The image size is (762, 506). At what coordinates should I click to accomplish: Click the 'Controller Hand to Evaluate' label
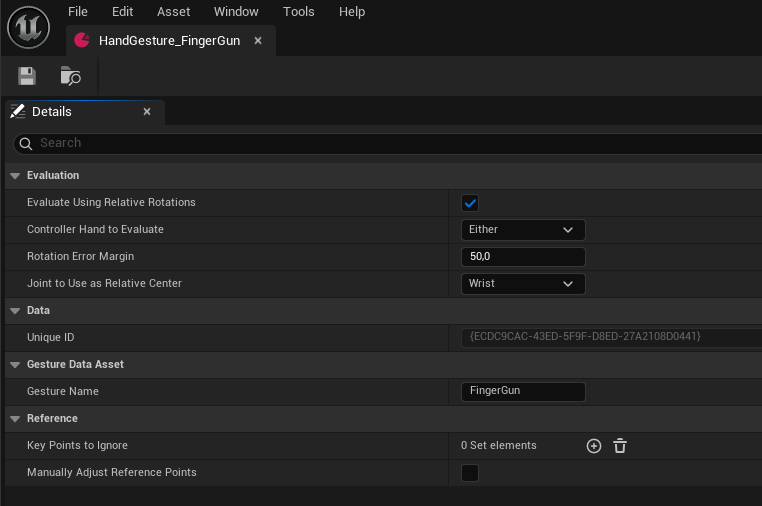point(95,229)
